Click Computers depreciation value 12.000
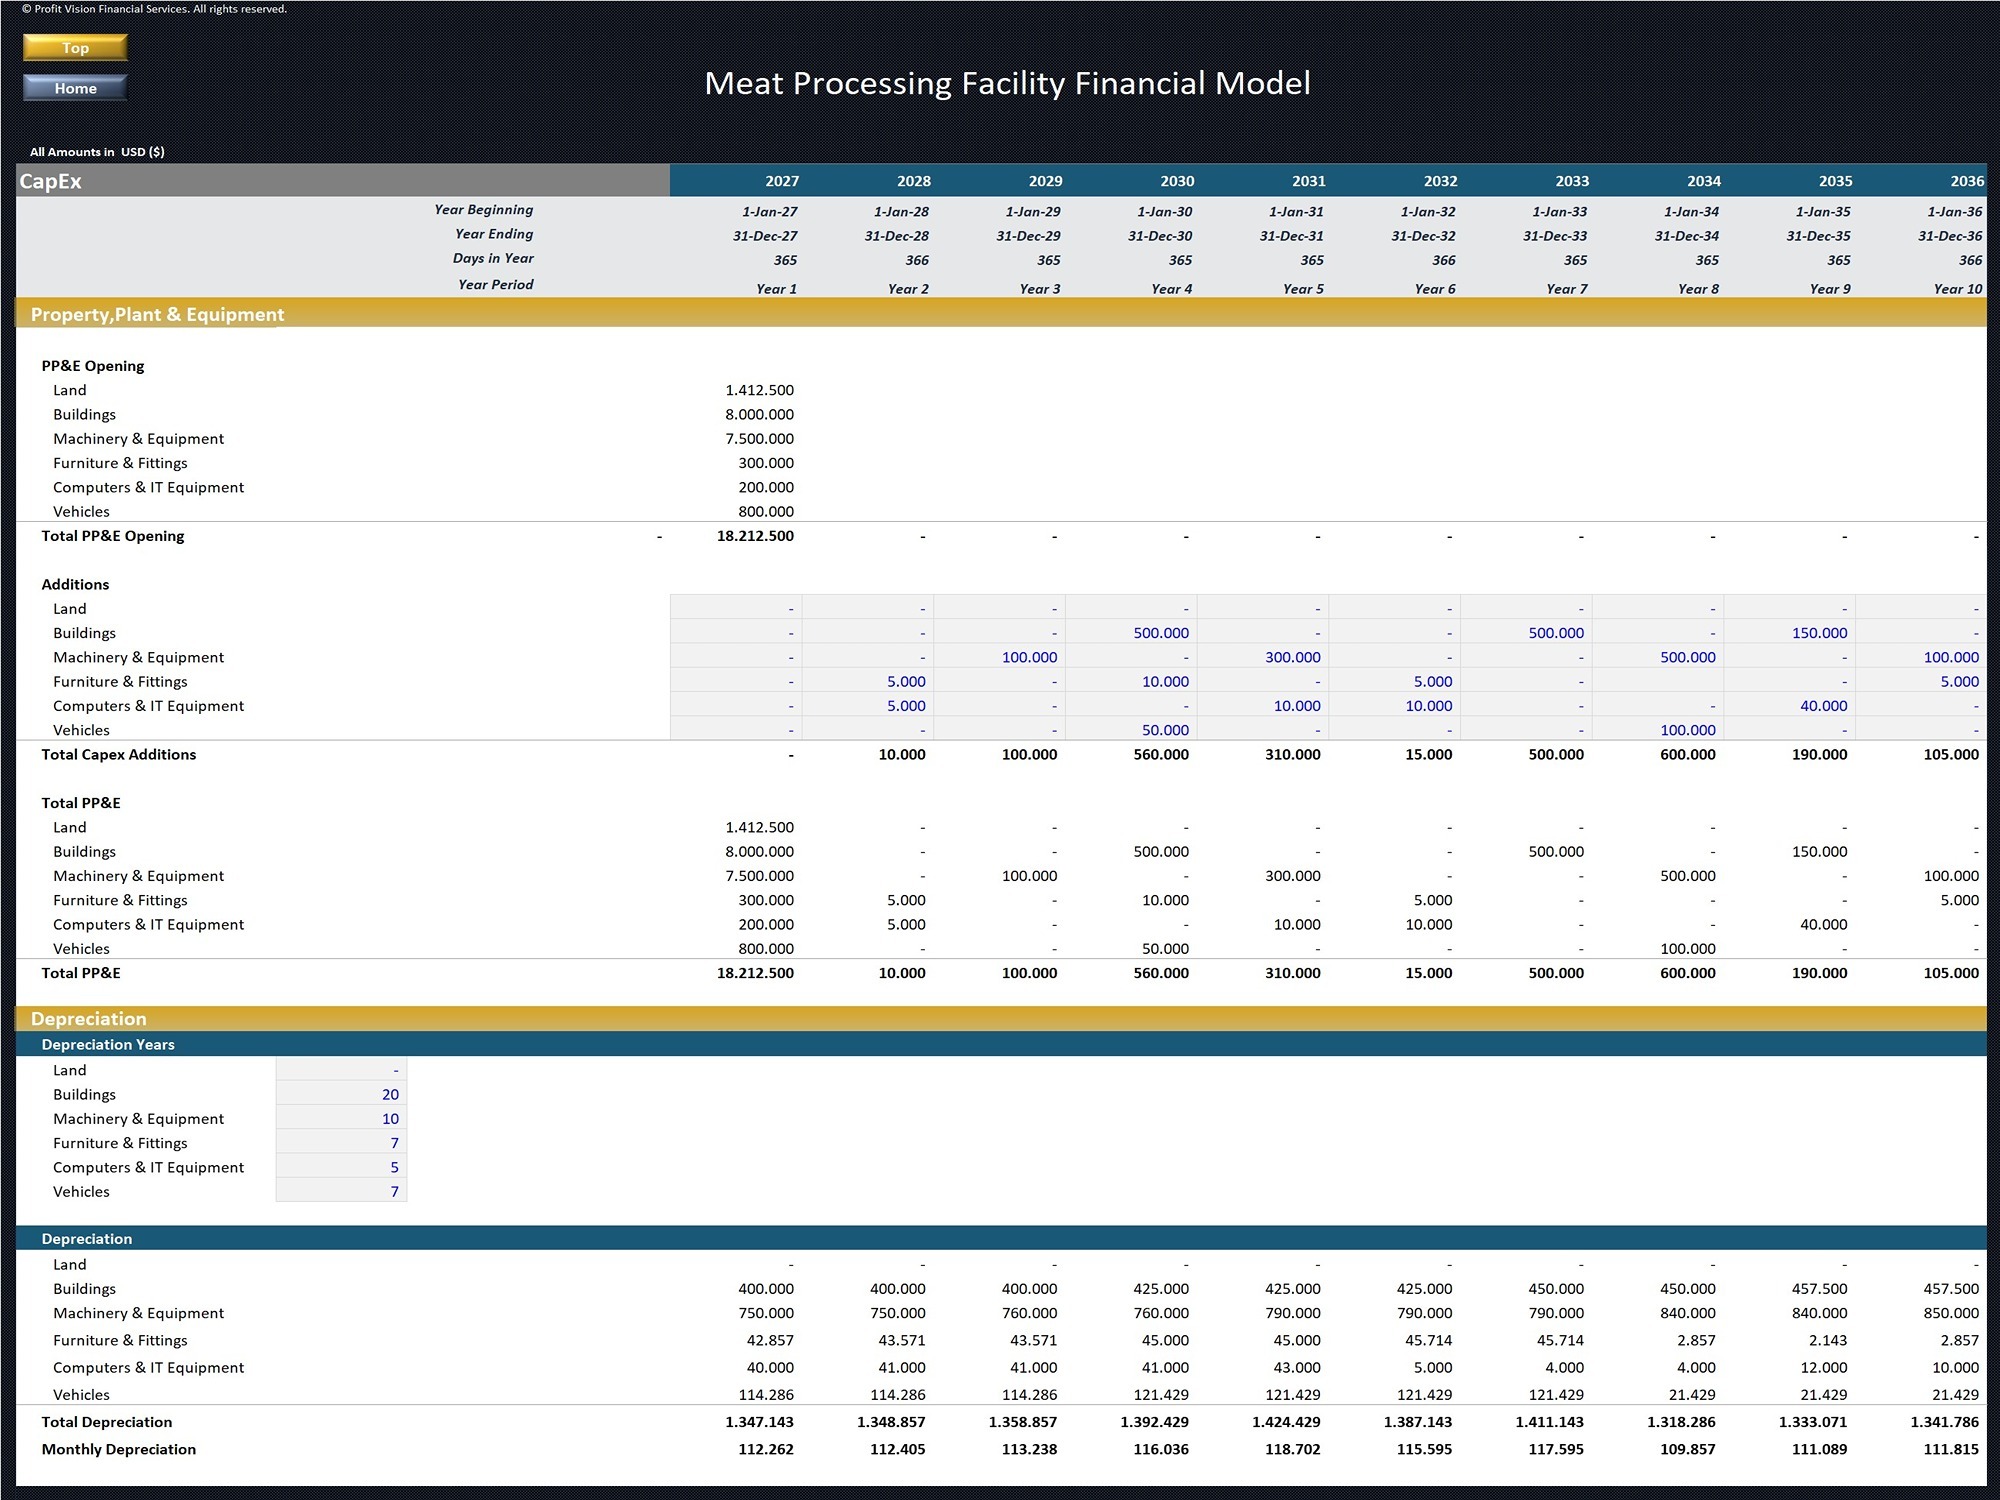This screenshot has height=1500, width=2000. [1823, 1367]
